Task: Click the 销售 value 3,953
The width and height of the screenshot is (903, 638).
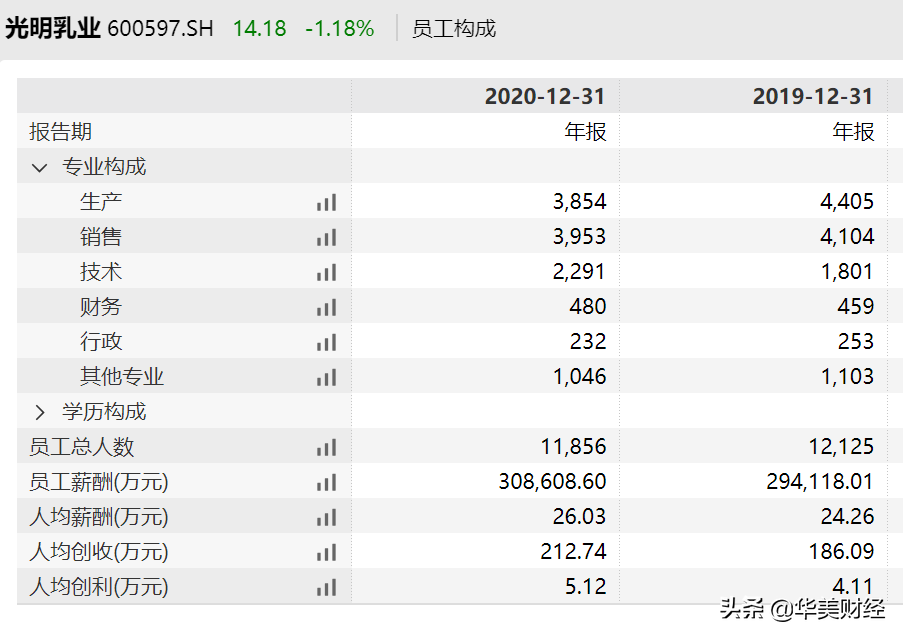Action: 579,237
